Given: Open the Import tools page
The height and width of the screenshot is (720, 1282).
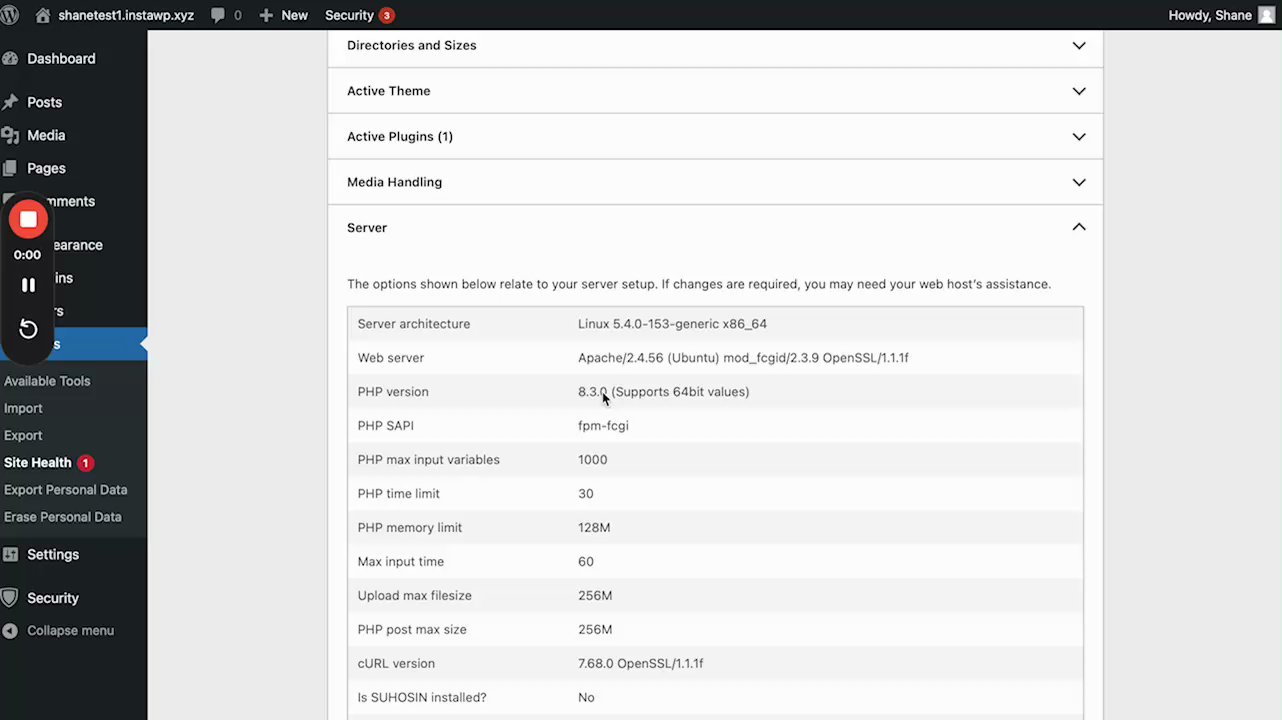Looking at the screenshot, I should (23, 408).
